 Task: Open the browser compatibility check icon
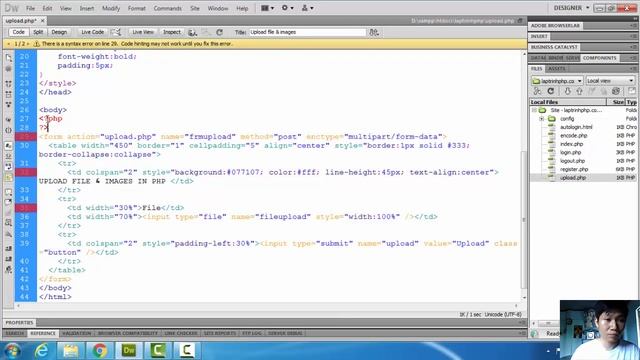pyautogui.click(x=116, y=32)
